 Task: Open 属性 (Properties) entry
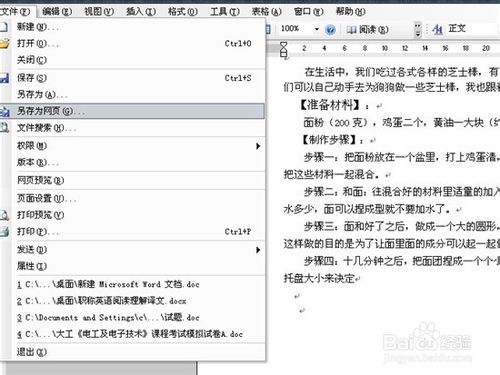133,266
